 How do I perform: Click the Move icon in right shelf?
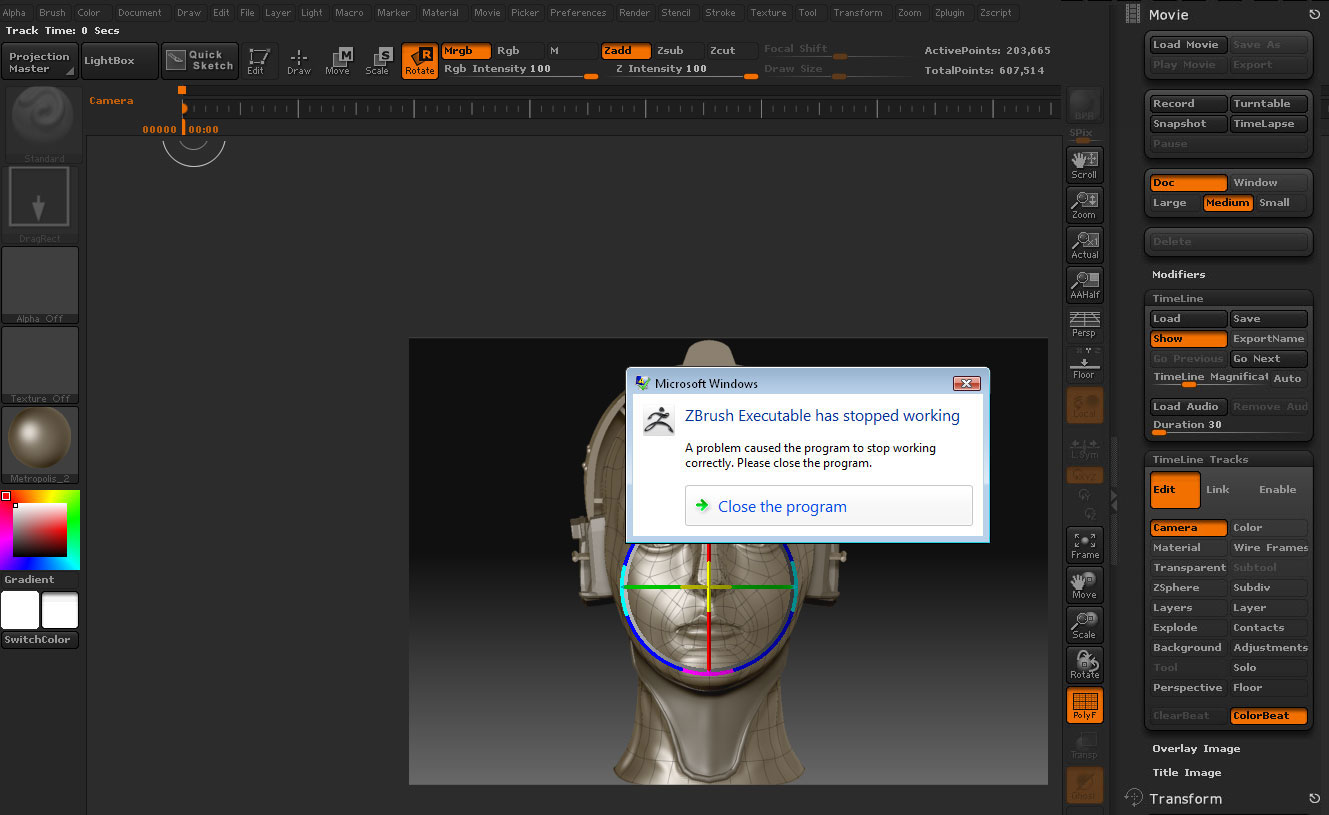[1085, 584]
